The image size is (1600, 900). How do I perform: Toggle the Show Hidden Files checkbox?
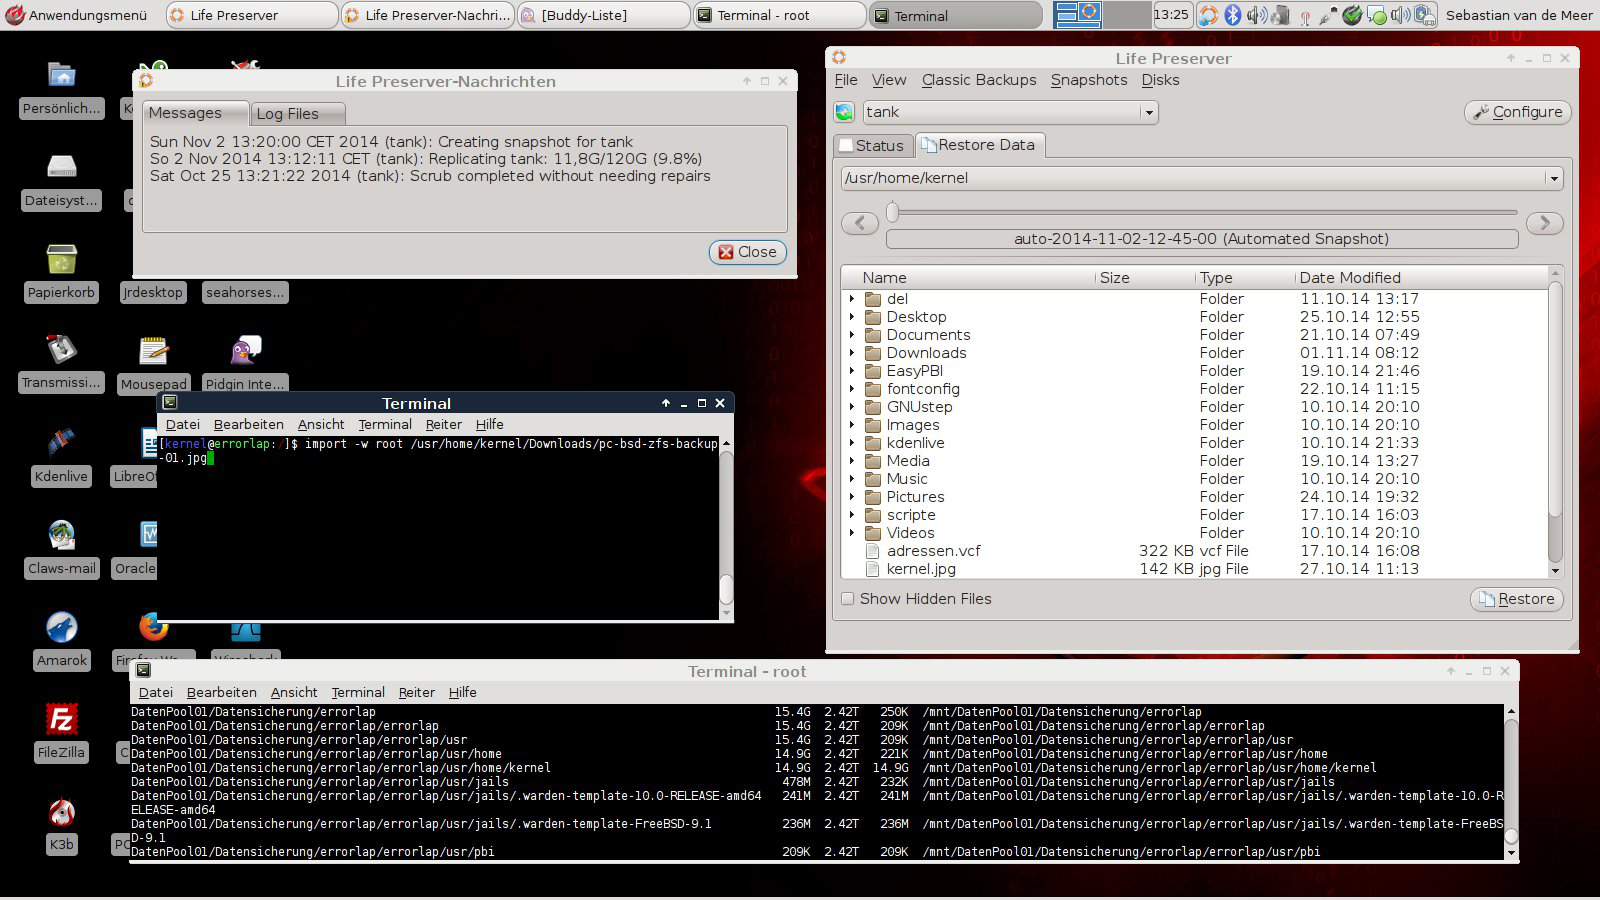[x=848, y=599]
